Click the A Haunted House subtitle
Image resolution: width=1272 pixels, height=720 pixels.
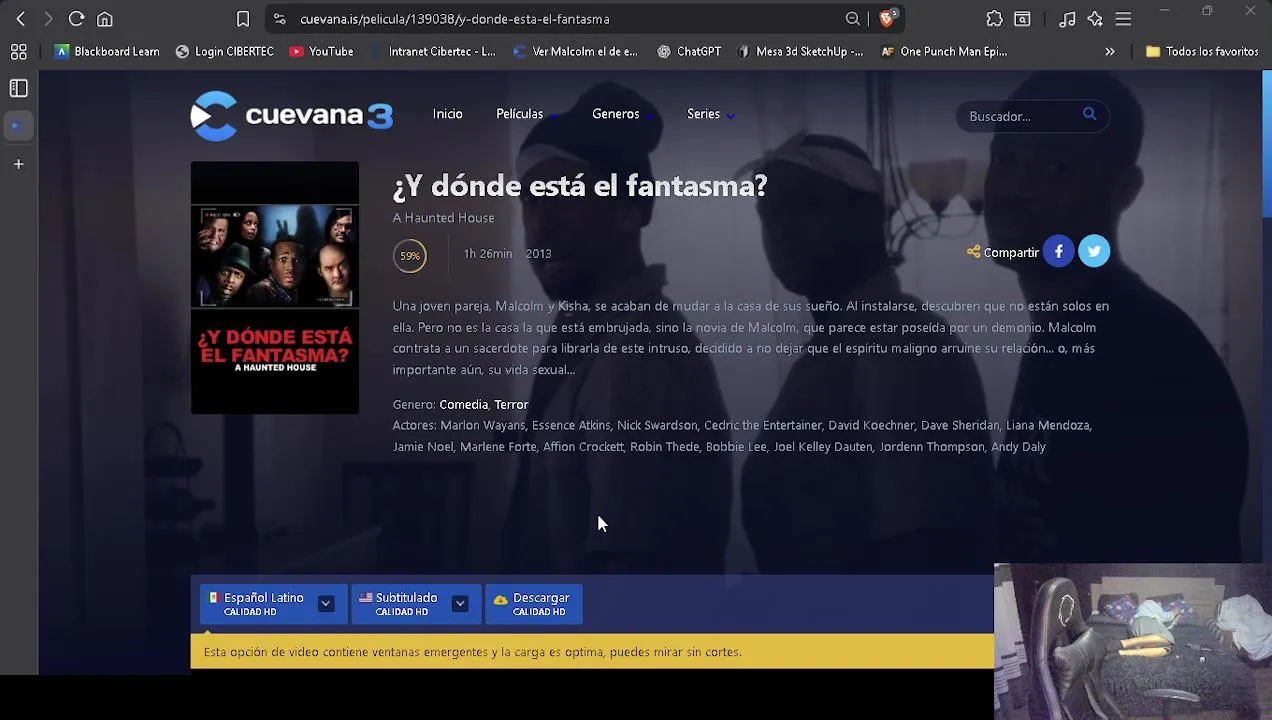click(x=443, y=218)
